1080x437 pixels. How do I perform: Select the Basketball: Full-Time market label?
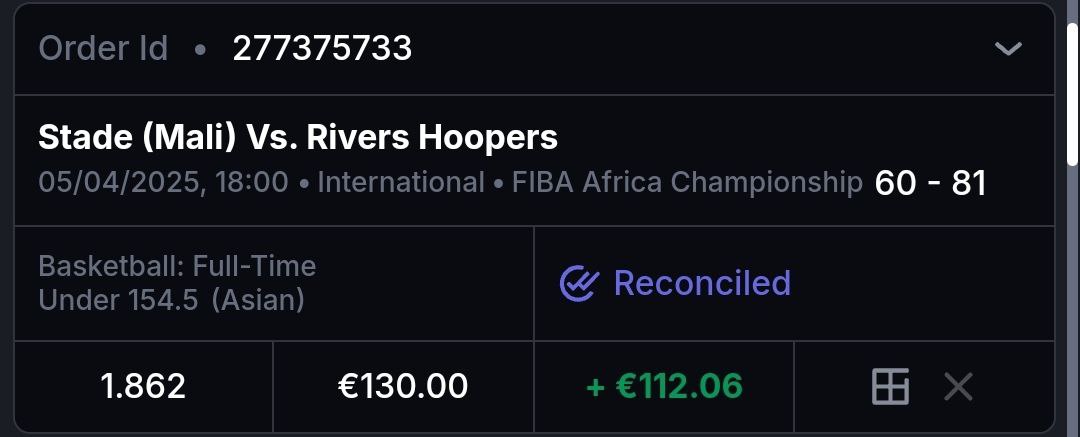click(x=177, y=266)
